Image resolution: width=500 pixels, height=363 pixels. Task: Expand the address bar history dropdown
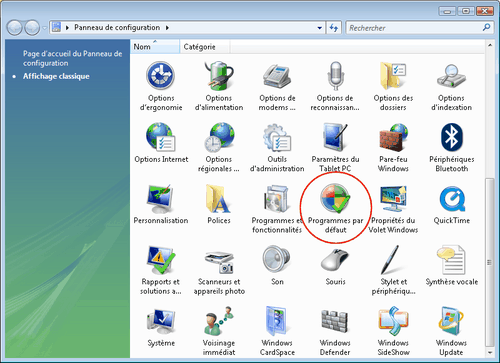point(320,28)
